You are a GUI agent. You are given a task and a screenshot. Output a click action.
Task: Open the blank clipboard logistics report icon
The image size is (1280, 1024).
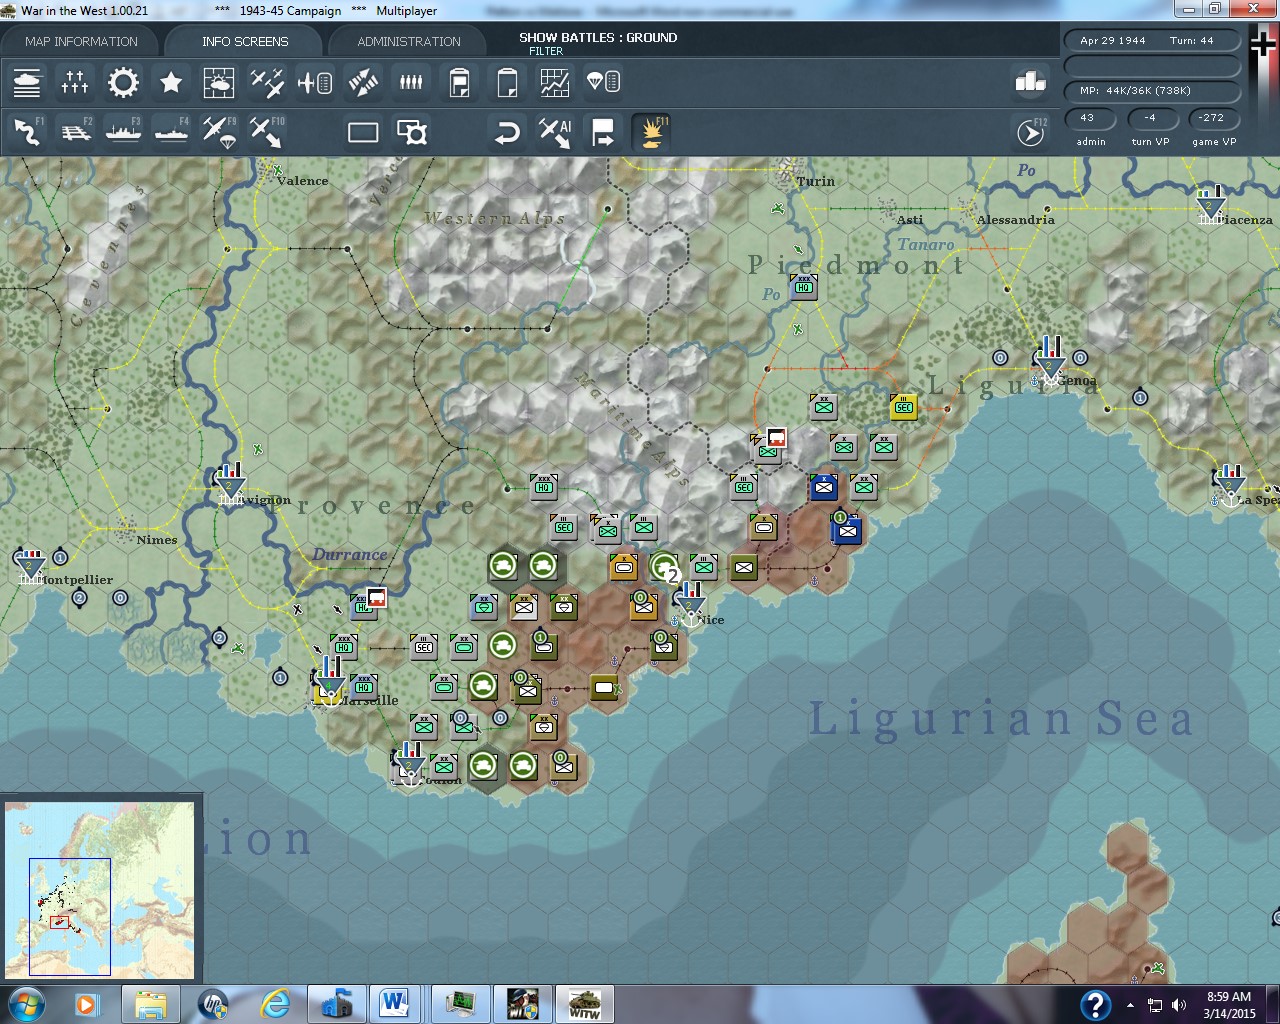(x=507, y=82)
